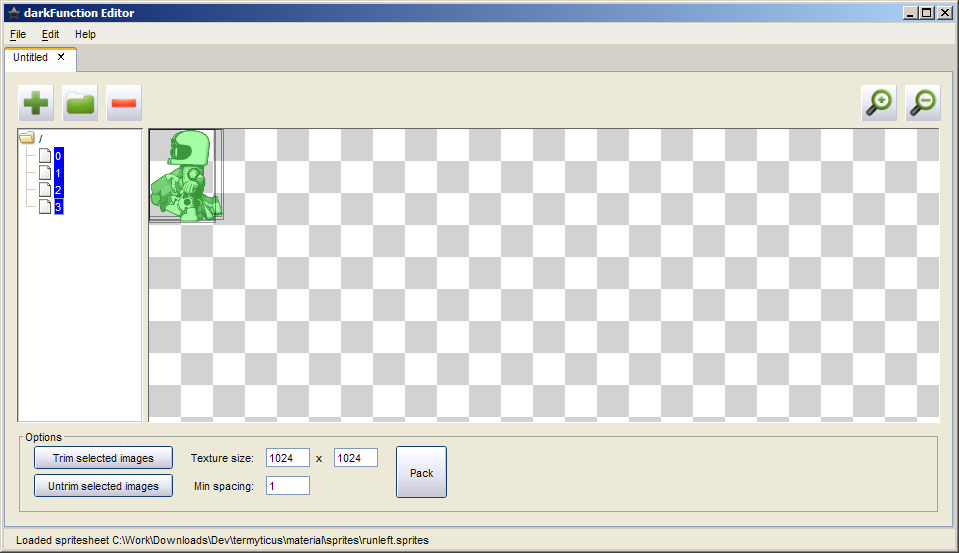The height and width of the screenshot is (553, 959).
Task: Click Trim selected images button
Action: [103, 458]
